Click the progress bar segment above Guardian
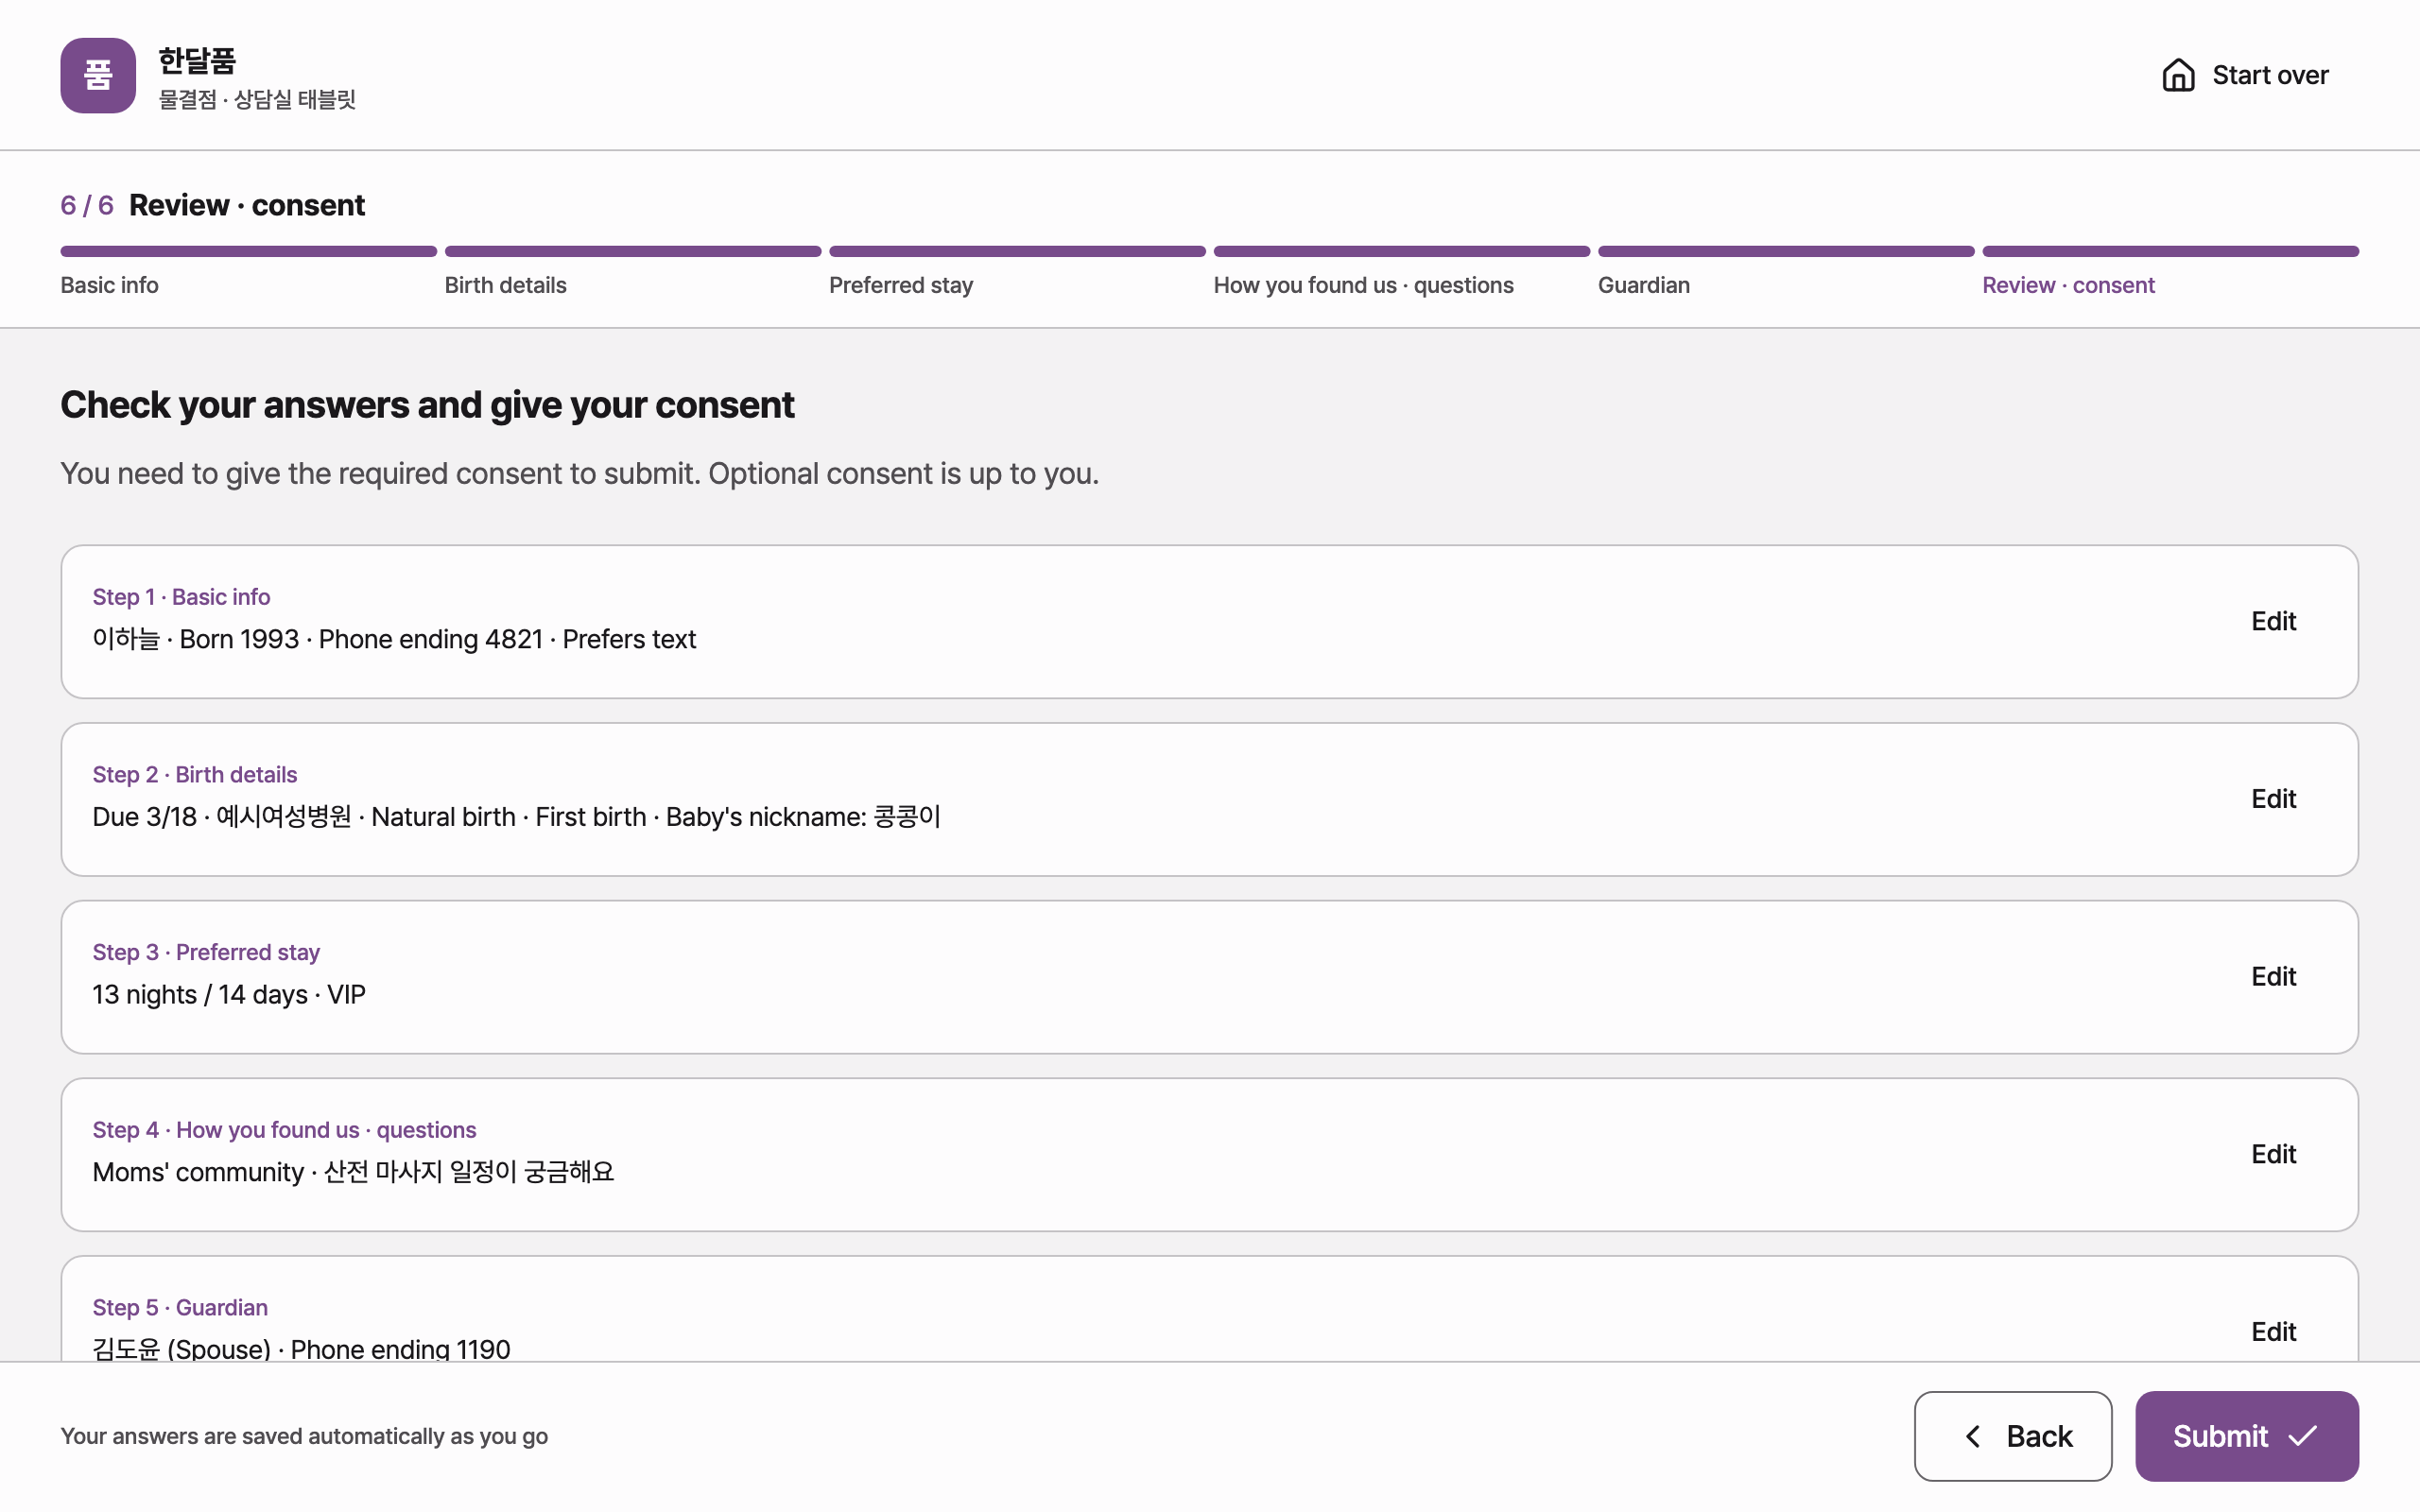Viewport: 2420px width, 1512px height. click(1785, 251)
